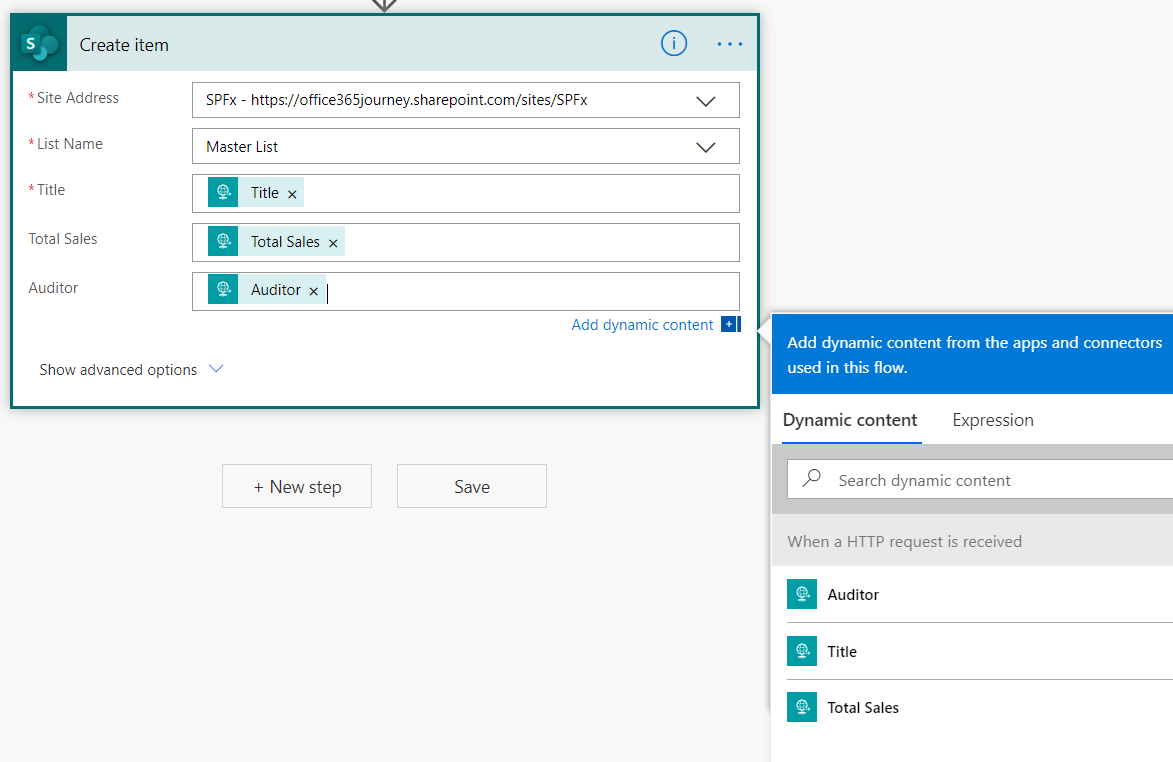Remove the Auditor dynamic token
Image resolution: width=1173 pixels, height=762 pixels.
pyautogui.click(x=314, y=291)
